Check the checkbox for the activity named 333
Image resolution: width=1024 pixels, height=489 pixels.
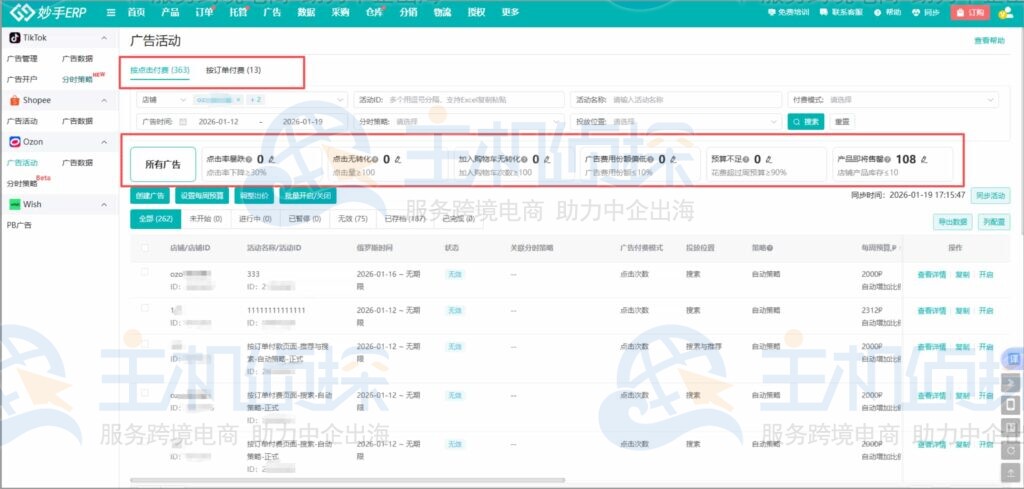tap(145, 273)
